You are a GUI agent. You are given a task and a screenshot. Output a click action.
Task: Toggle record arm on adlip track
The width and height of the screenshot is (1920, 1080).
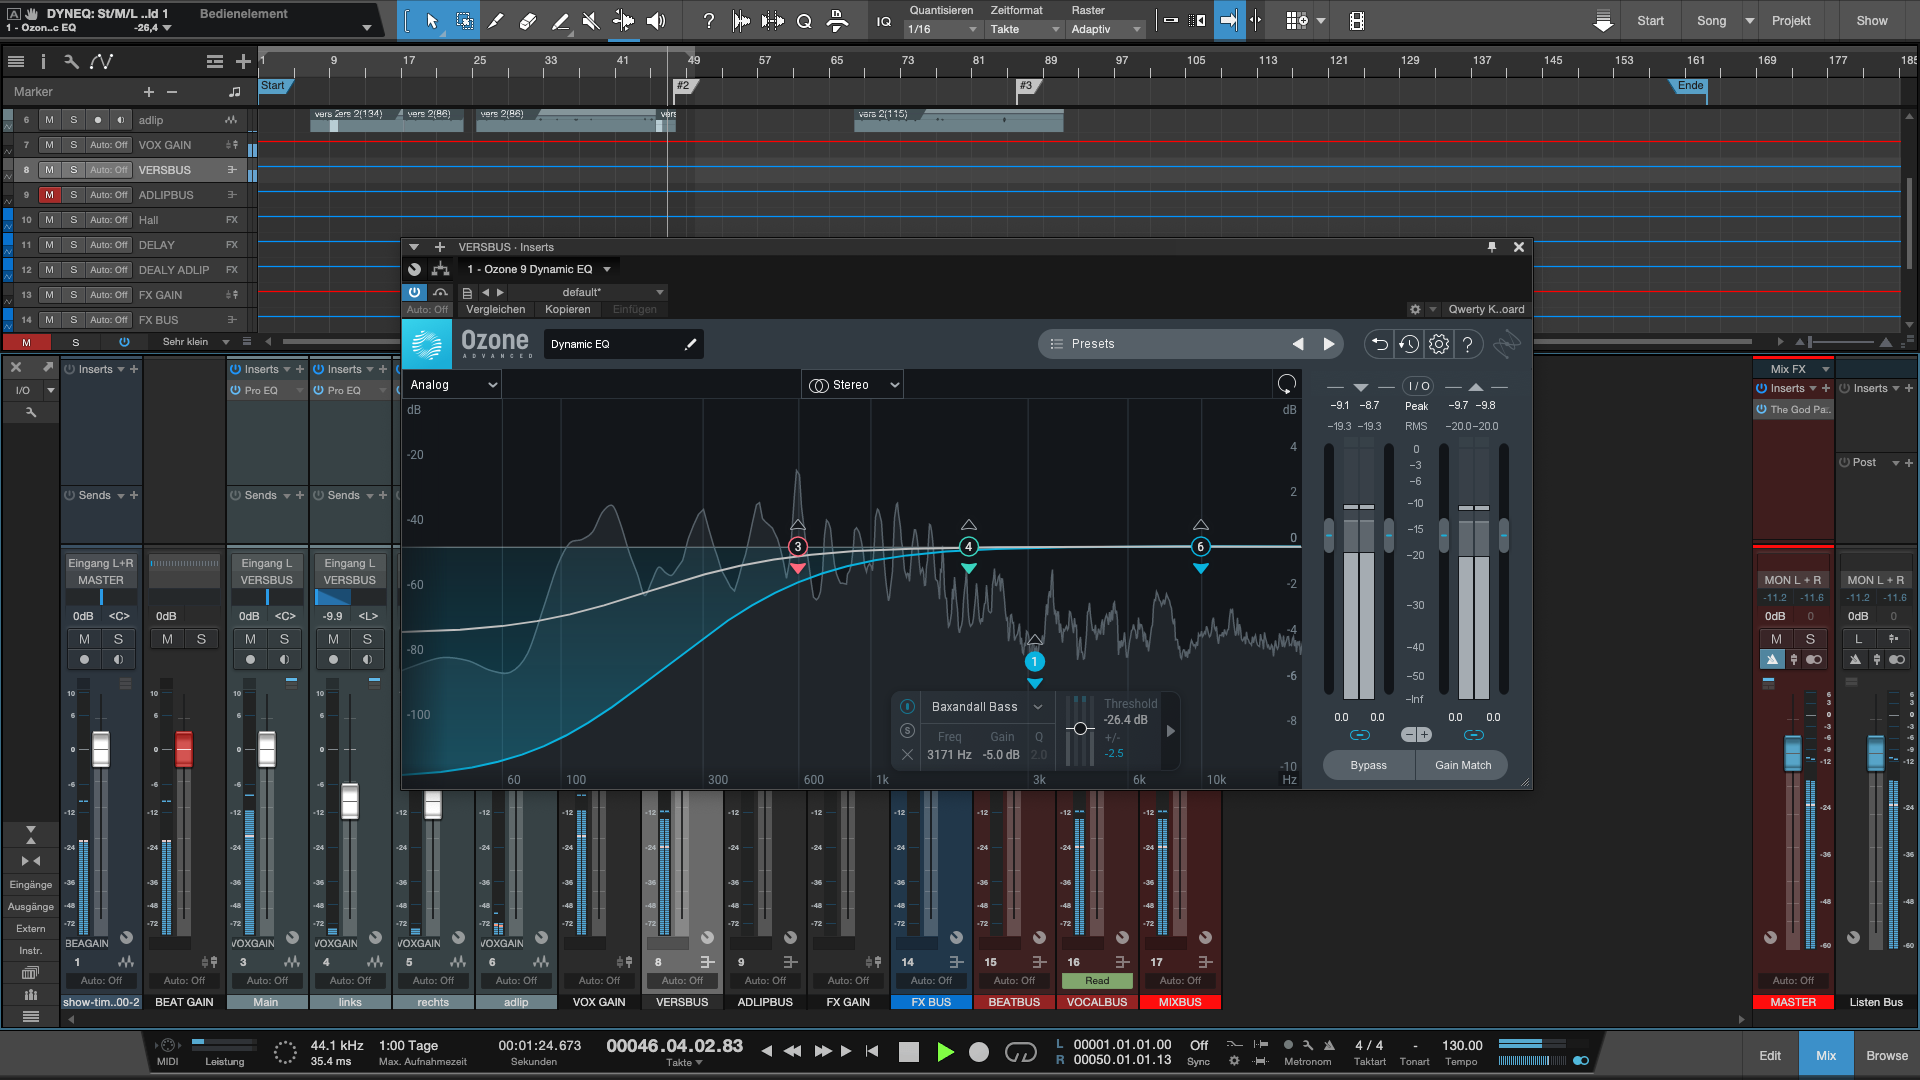coord(97,120)
